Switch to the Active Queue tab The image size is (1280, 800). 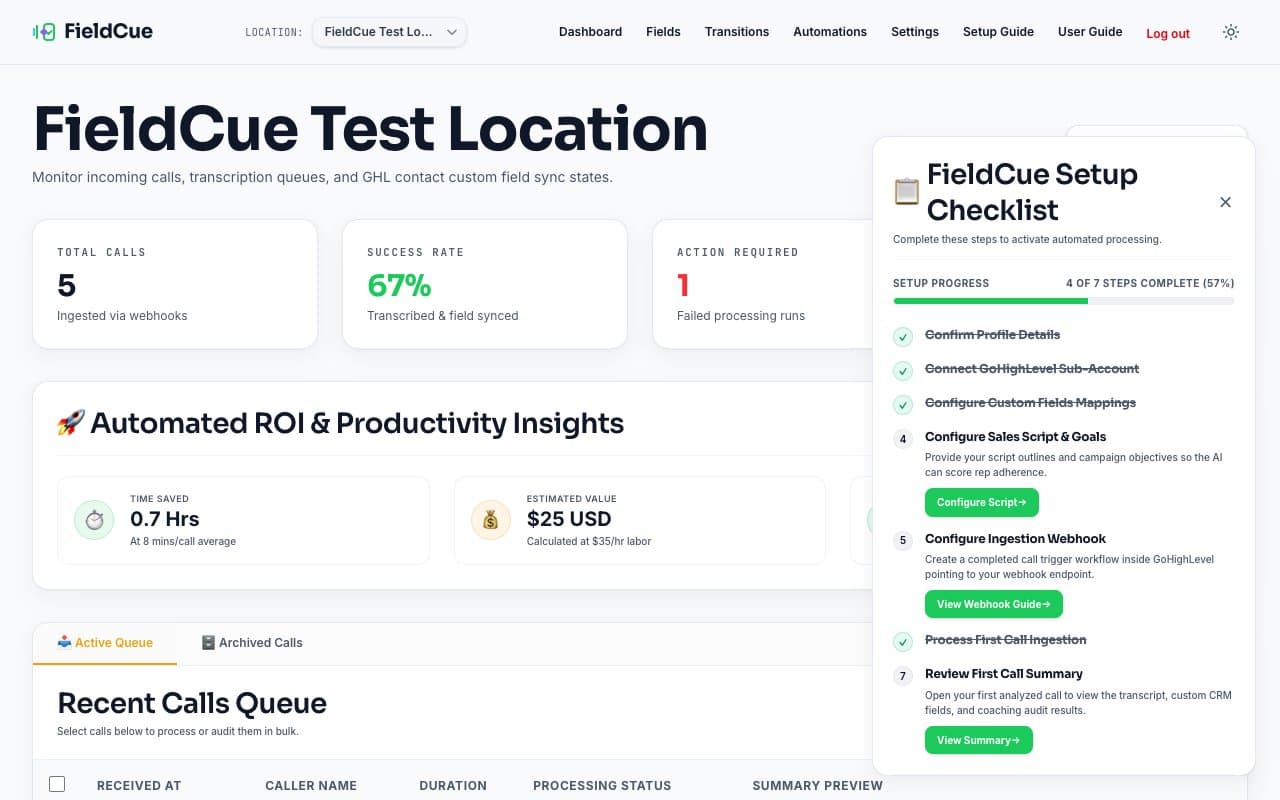tap(105, 643)
